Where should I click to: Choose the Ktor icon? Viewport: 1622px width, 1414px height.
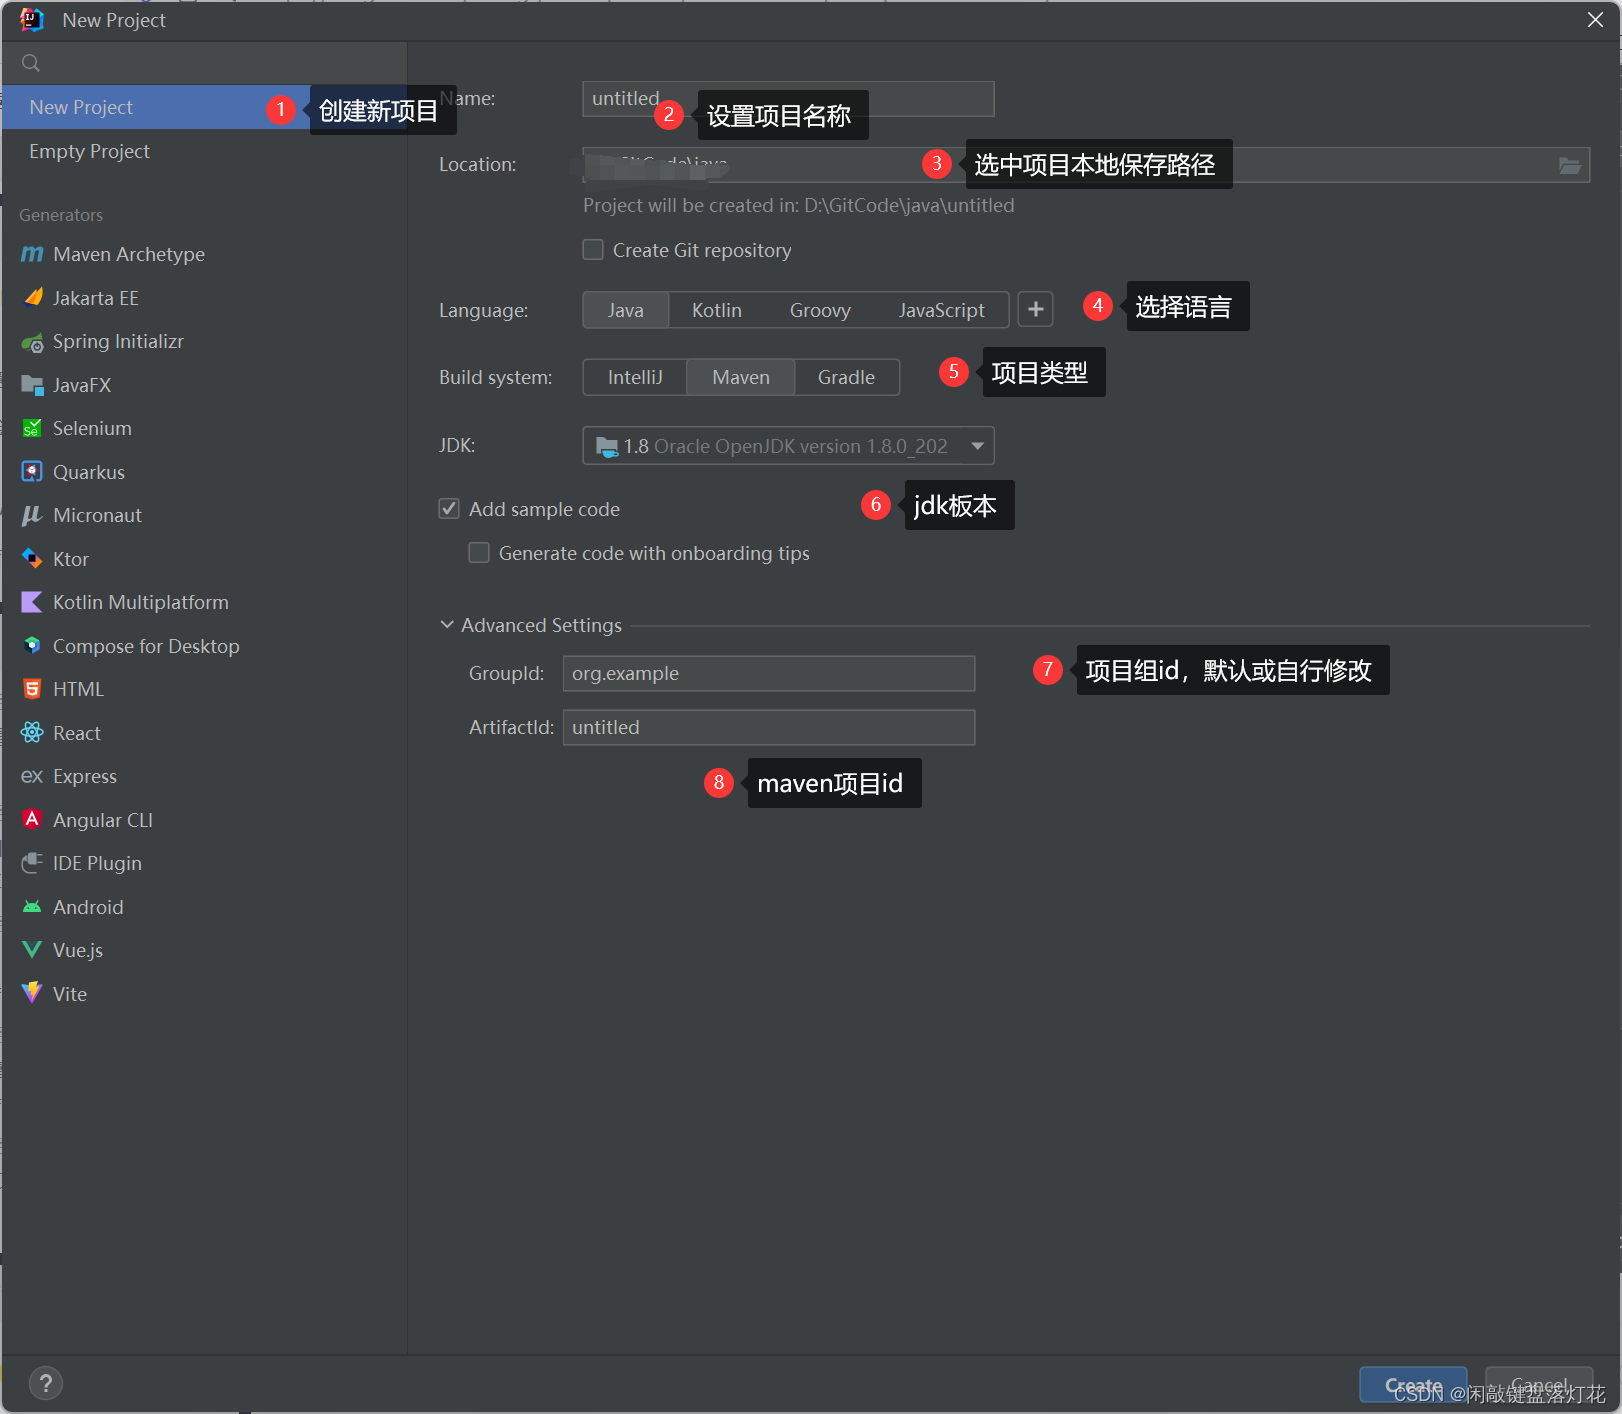pyautogui.click(x=32, y=558)
